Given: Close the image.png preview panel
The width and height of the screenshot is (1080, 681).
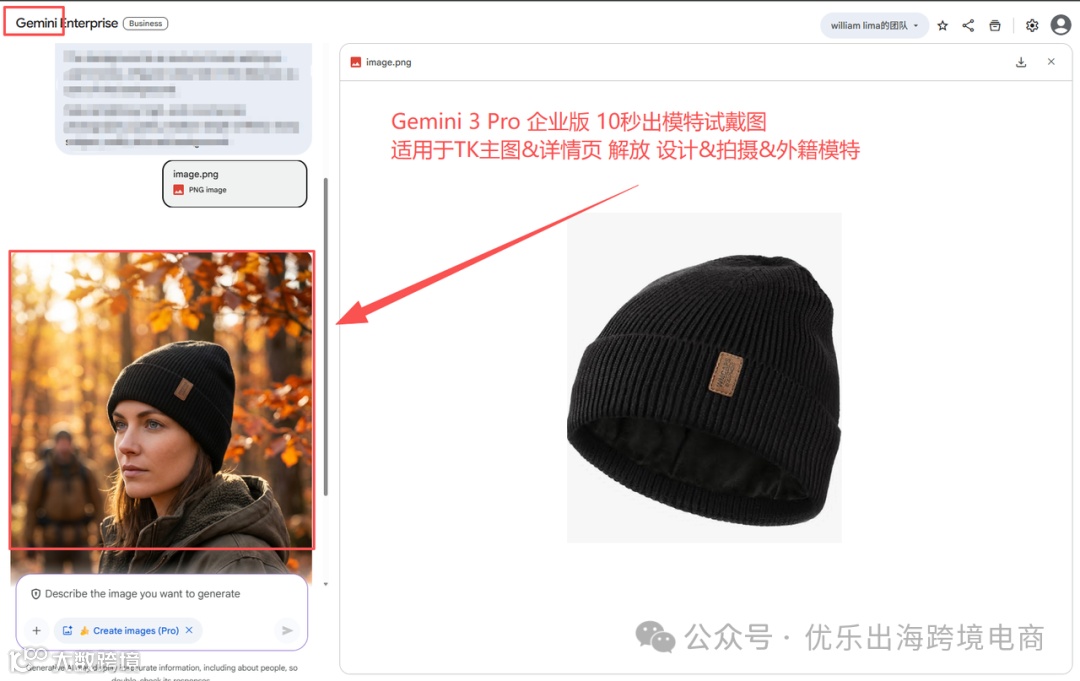Looking at the screenshot, I should (1051, 61).
